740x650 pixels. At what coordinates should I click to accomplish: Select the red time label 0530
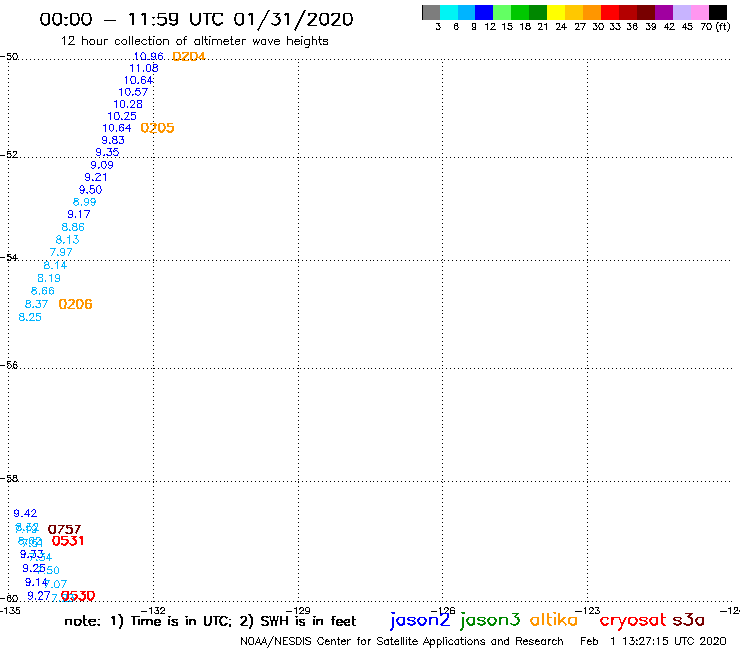click(78, 596)
